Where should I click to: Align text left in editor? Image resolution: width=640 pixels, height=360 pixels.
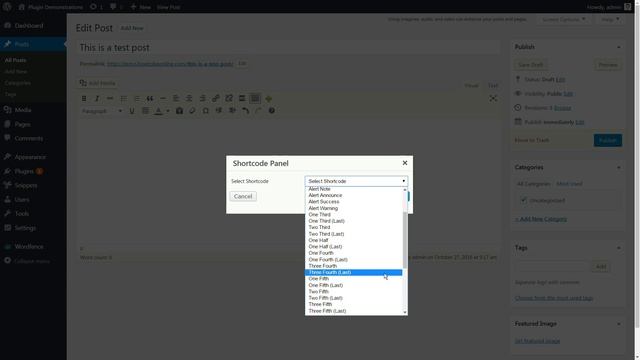click(176, 98)
